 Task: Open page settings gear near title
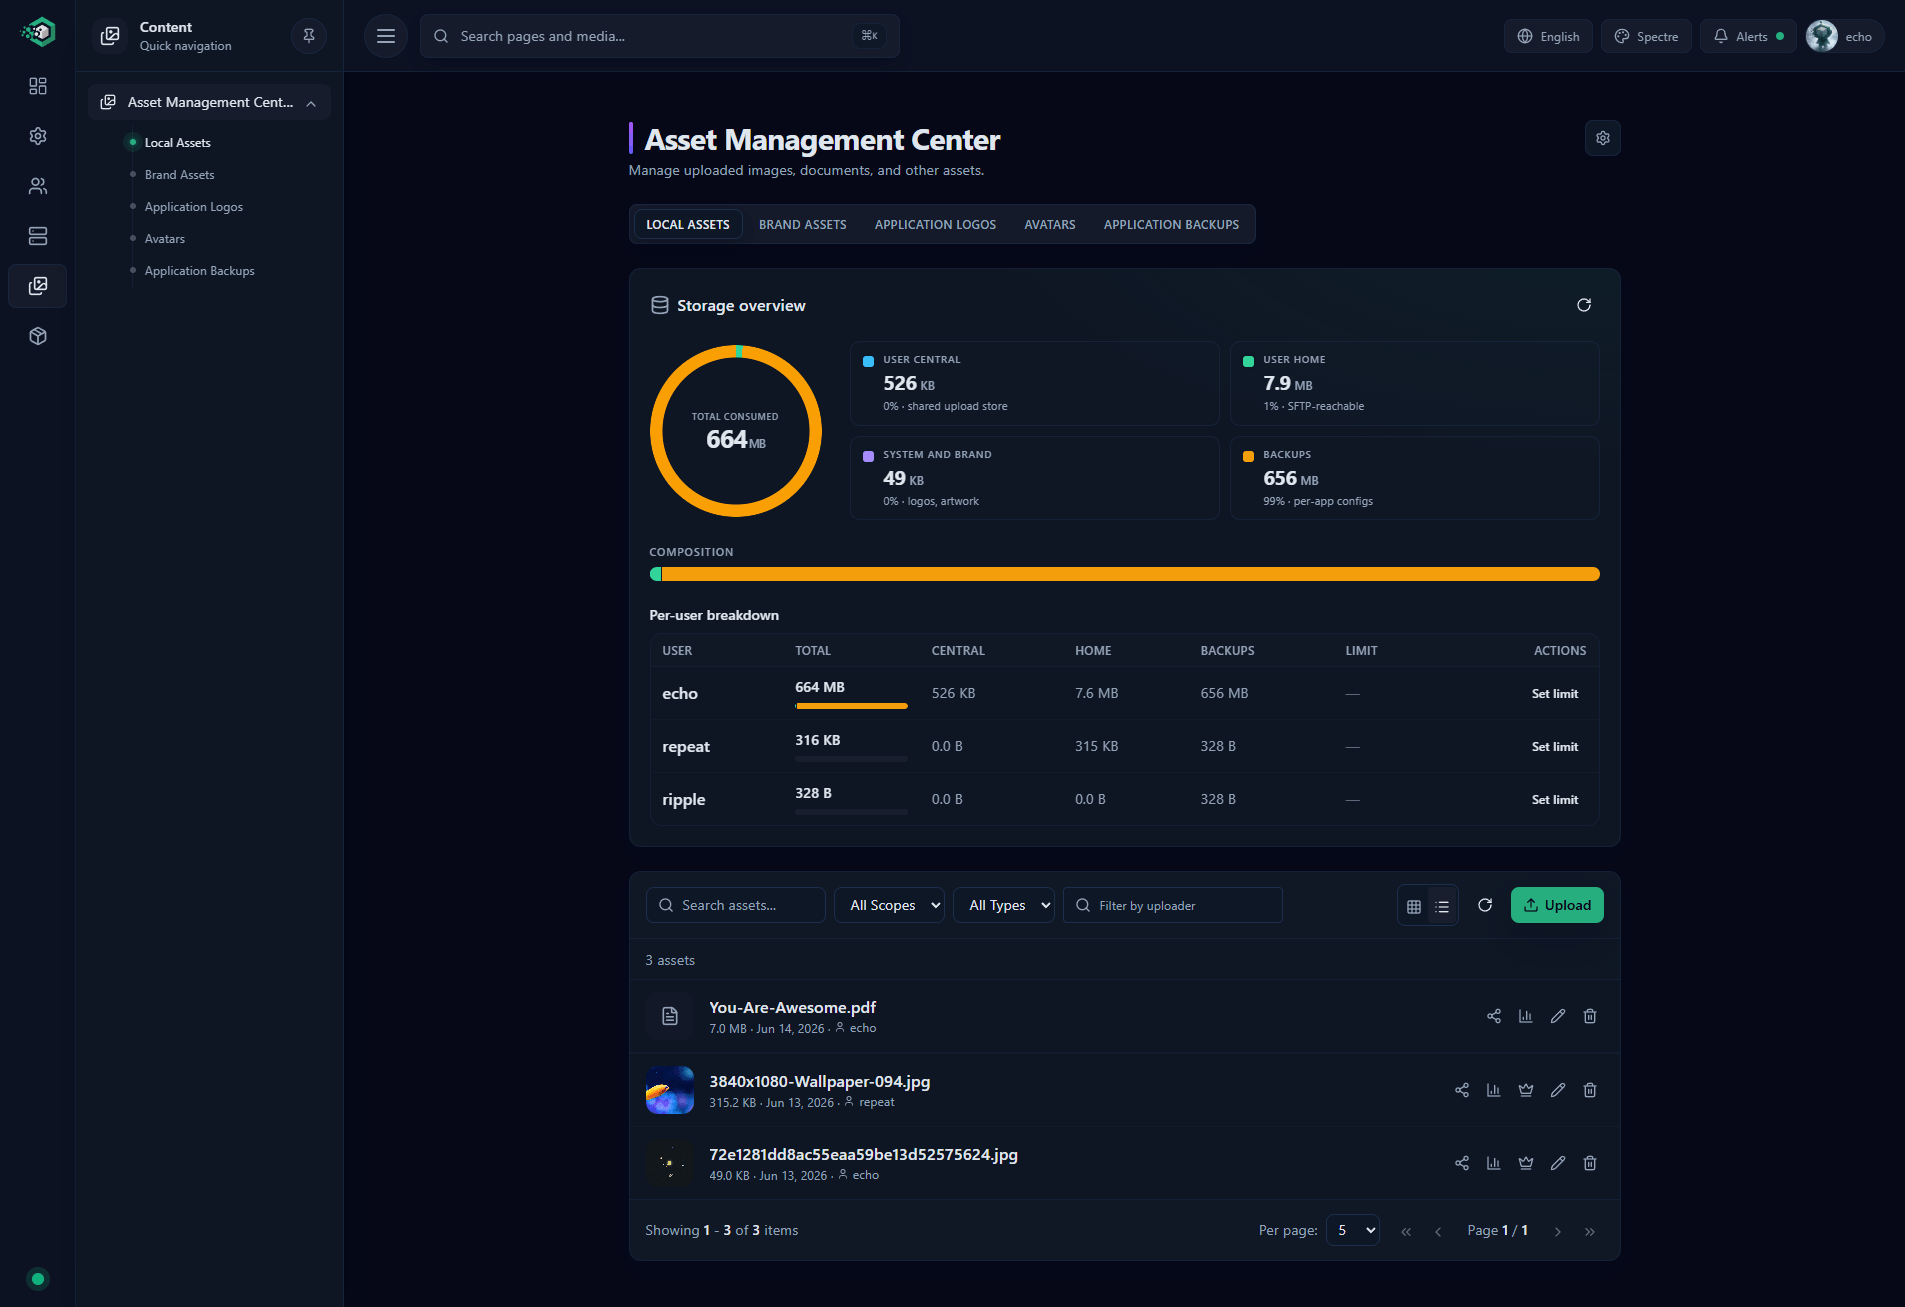(x=1603, y=138)
